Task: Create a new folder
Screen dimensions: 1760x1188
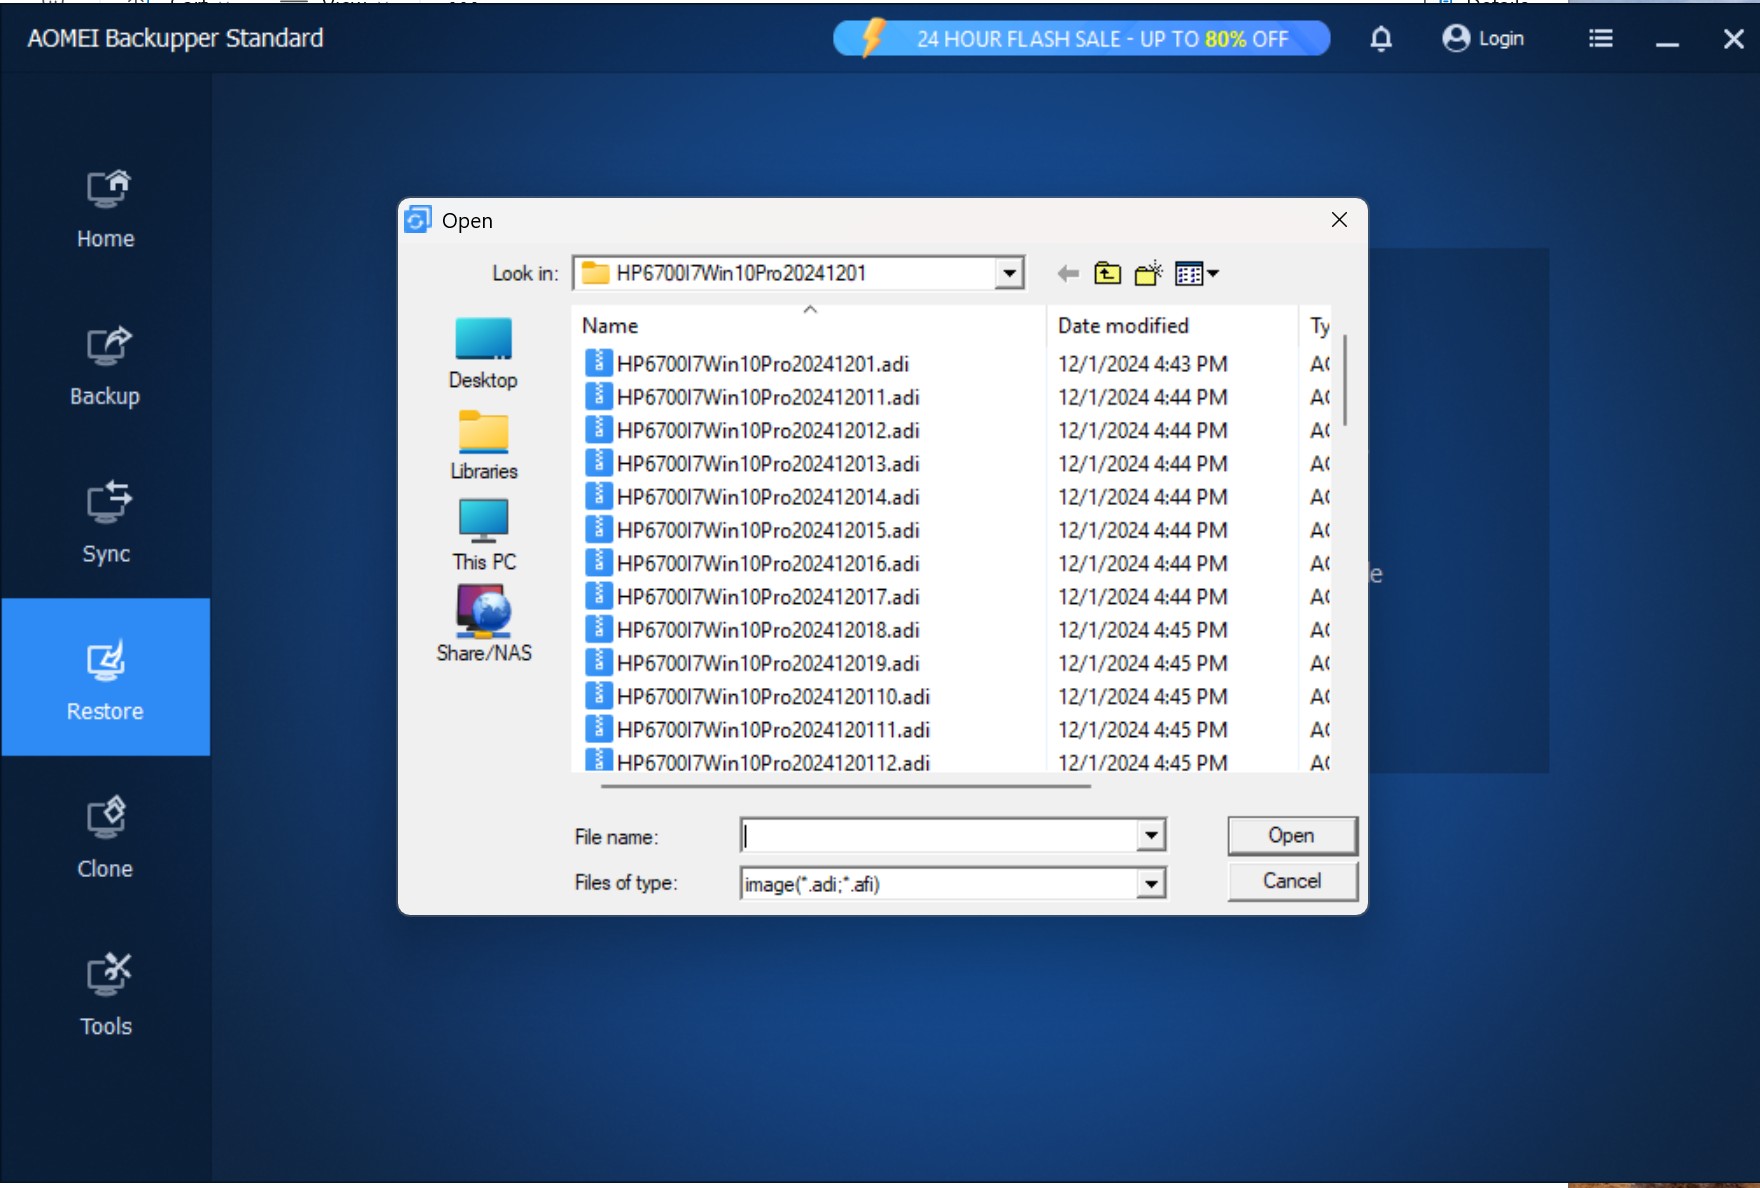Action: [x=1149, y=273]
